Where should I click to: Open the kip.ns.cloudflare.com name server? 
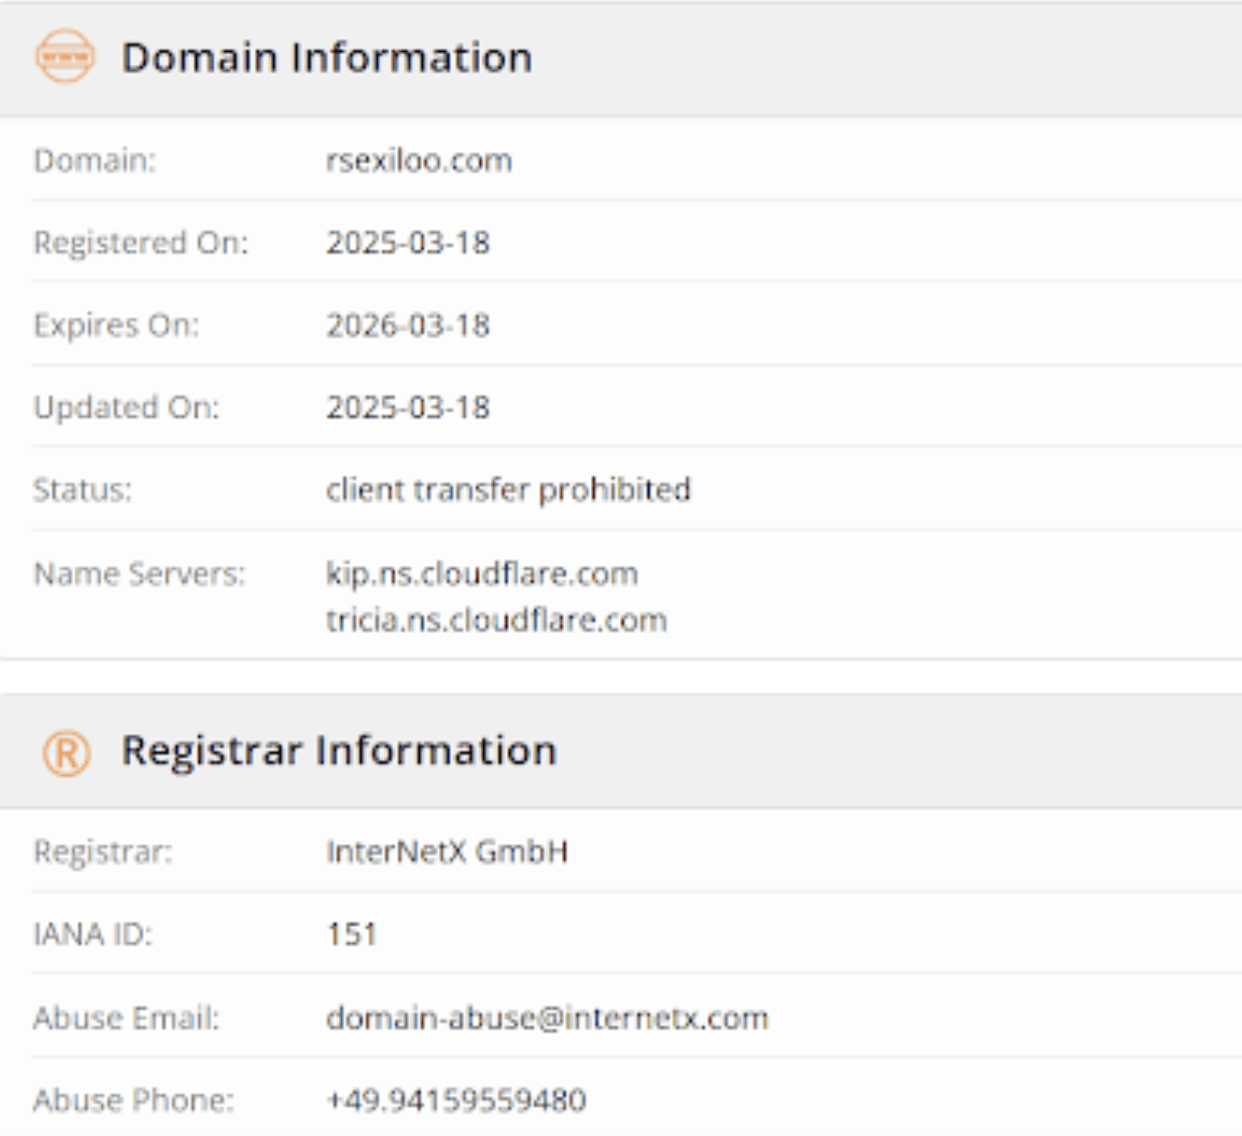(482, 574)
